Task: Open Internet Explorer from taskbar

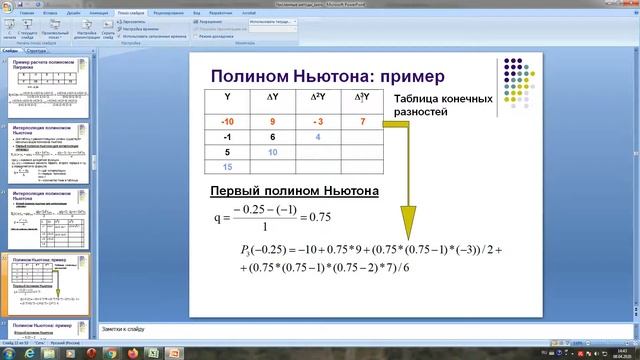Action: [x=29, y=353]
